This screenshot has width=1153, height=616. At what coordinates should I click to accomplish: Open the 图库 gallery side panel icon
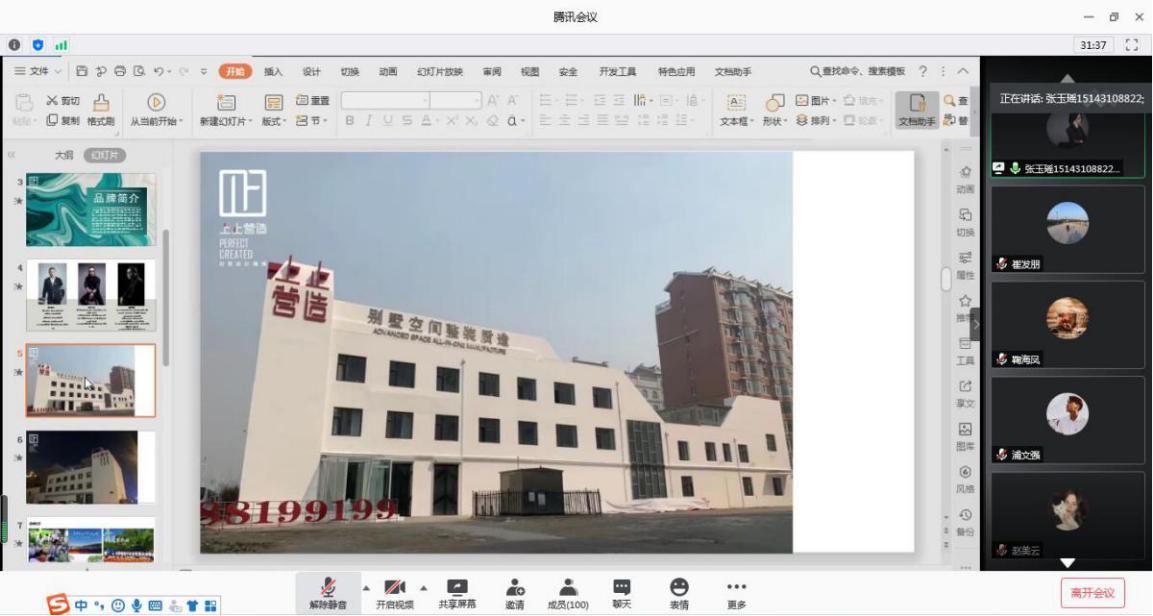(965, 436)
